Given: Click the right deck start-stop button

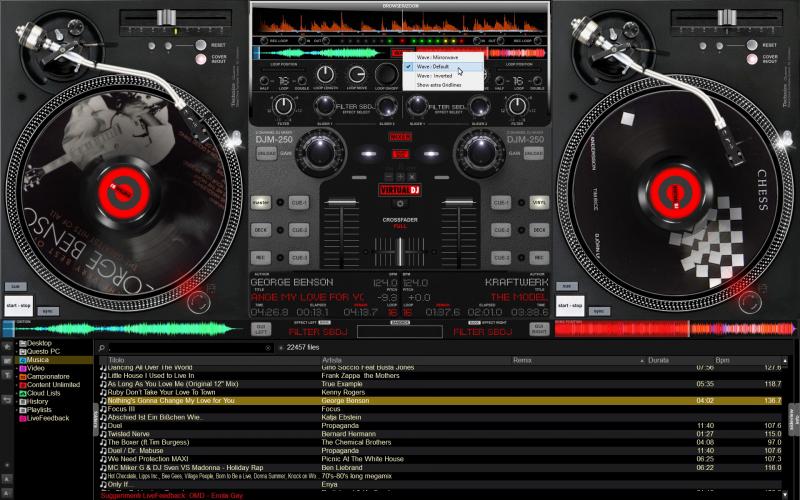Looking at the screenshot, I should (x=570, y=306).
